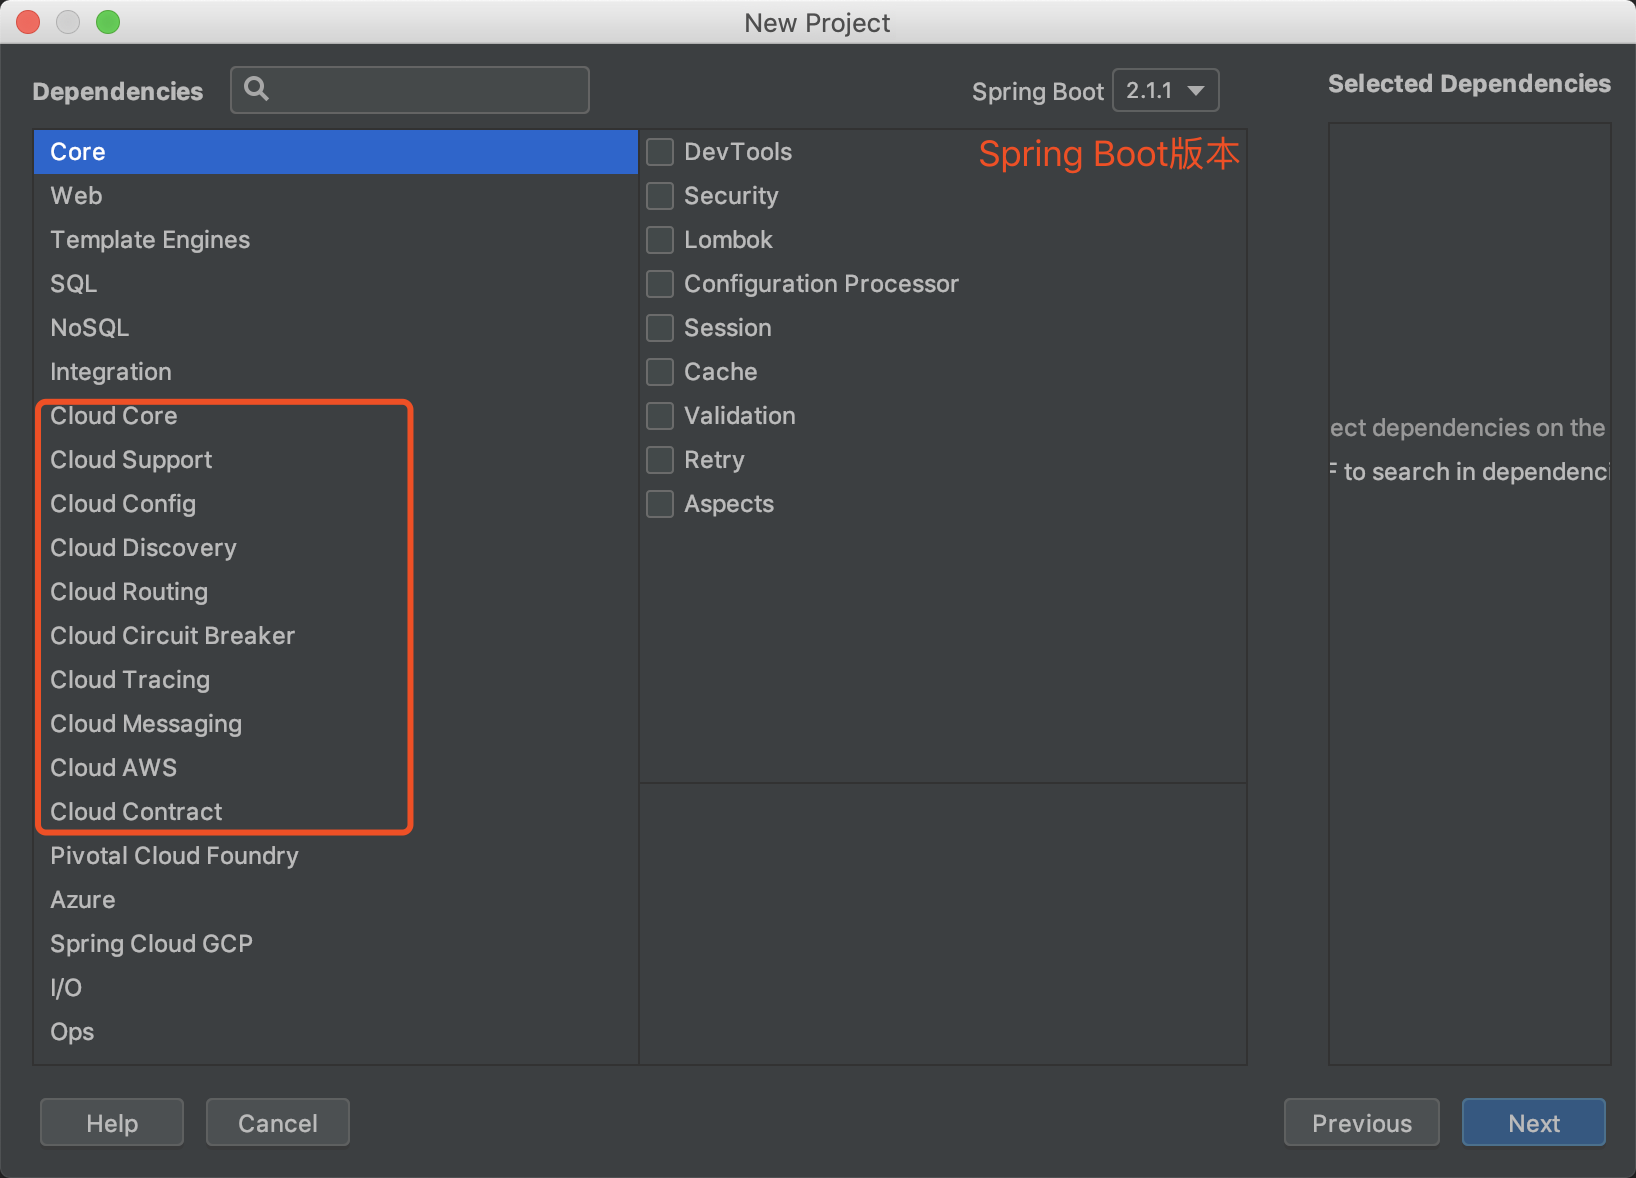Select the Core category
Screen dimensions: 1636x1178
point(336,152)
